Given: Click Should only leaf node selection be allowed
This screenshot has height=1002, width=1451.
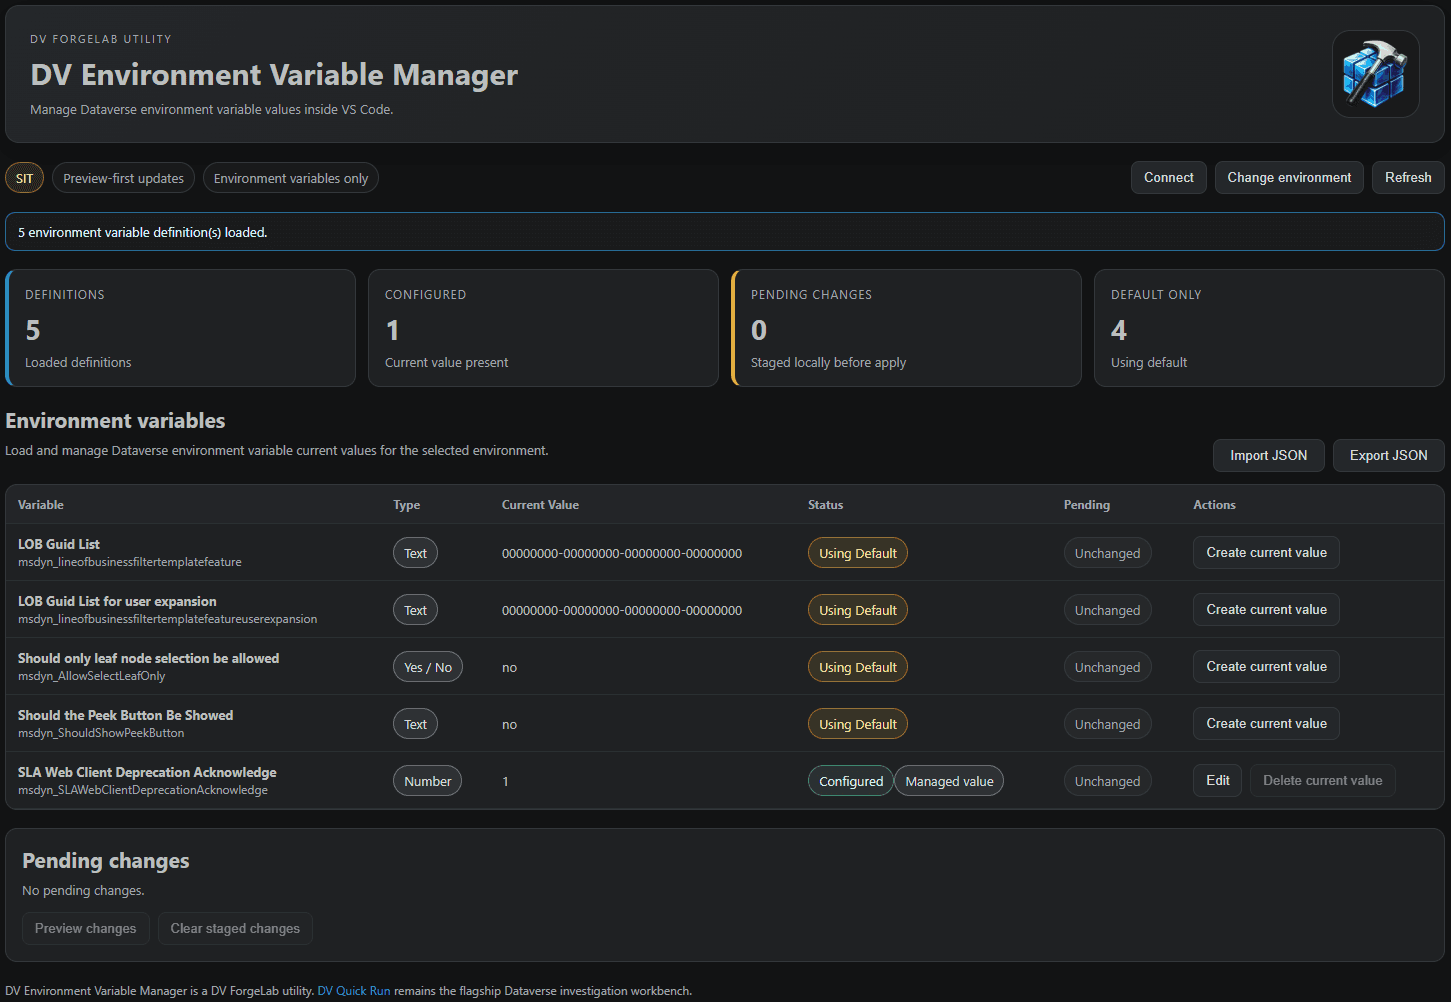Looking at the screenshot, I should click(148, 658).
